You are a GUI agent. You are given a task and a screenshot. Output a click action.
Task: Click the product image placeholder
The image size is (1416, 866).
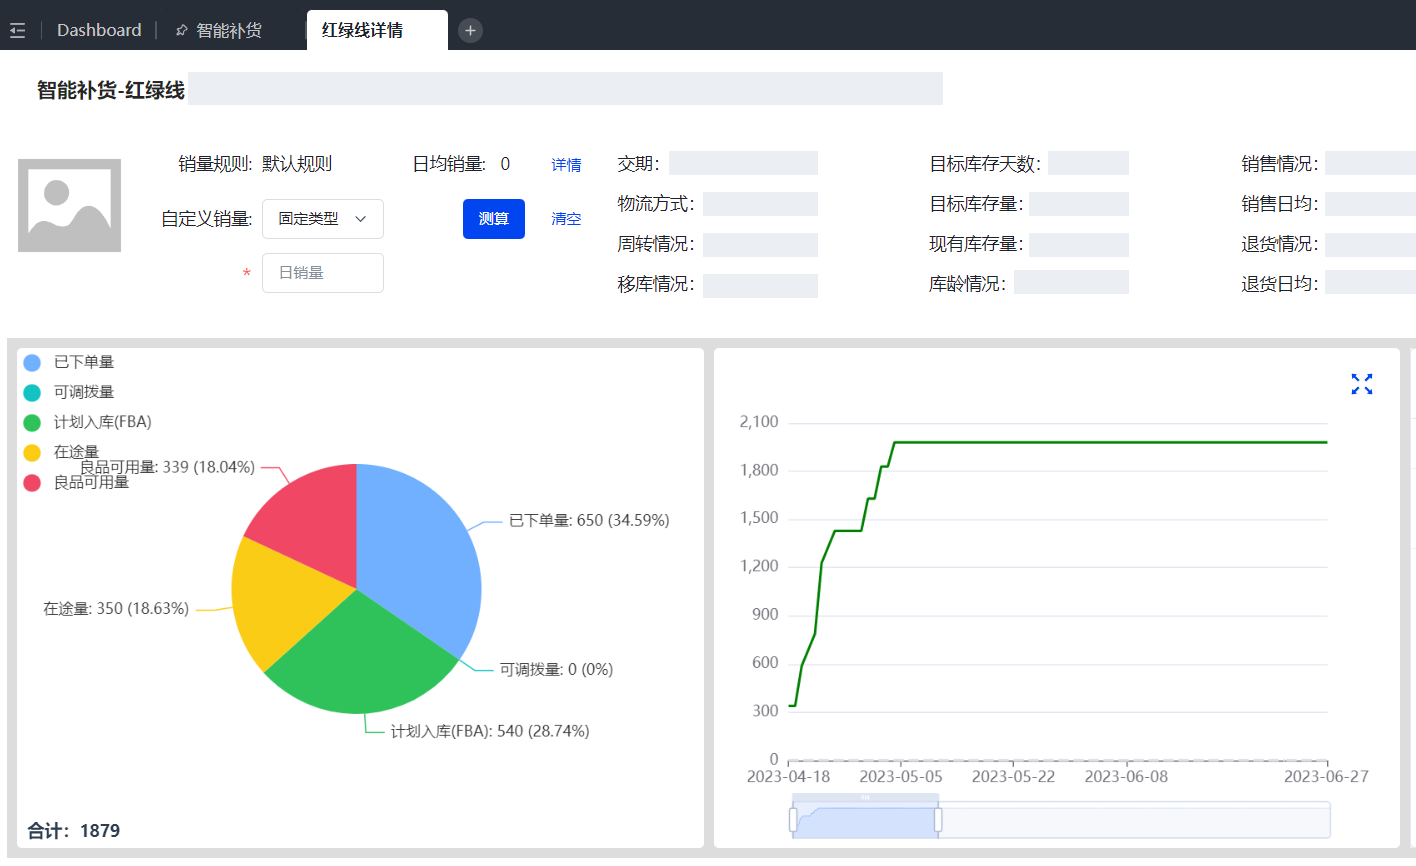click(69, 205)
